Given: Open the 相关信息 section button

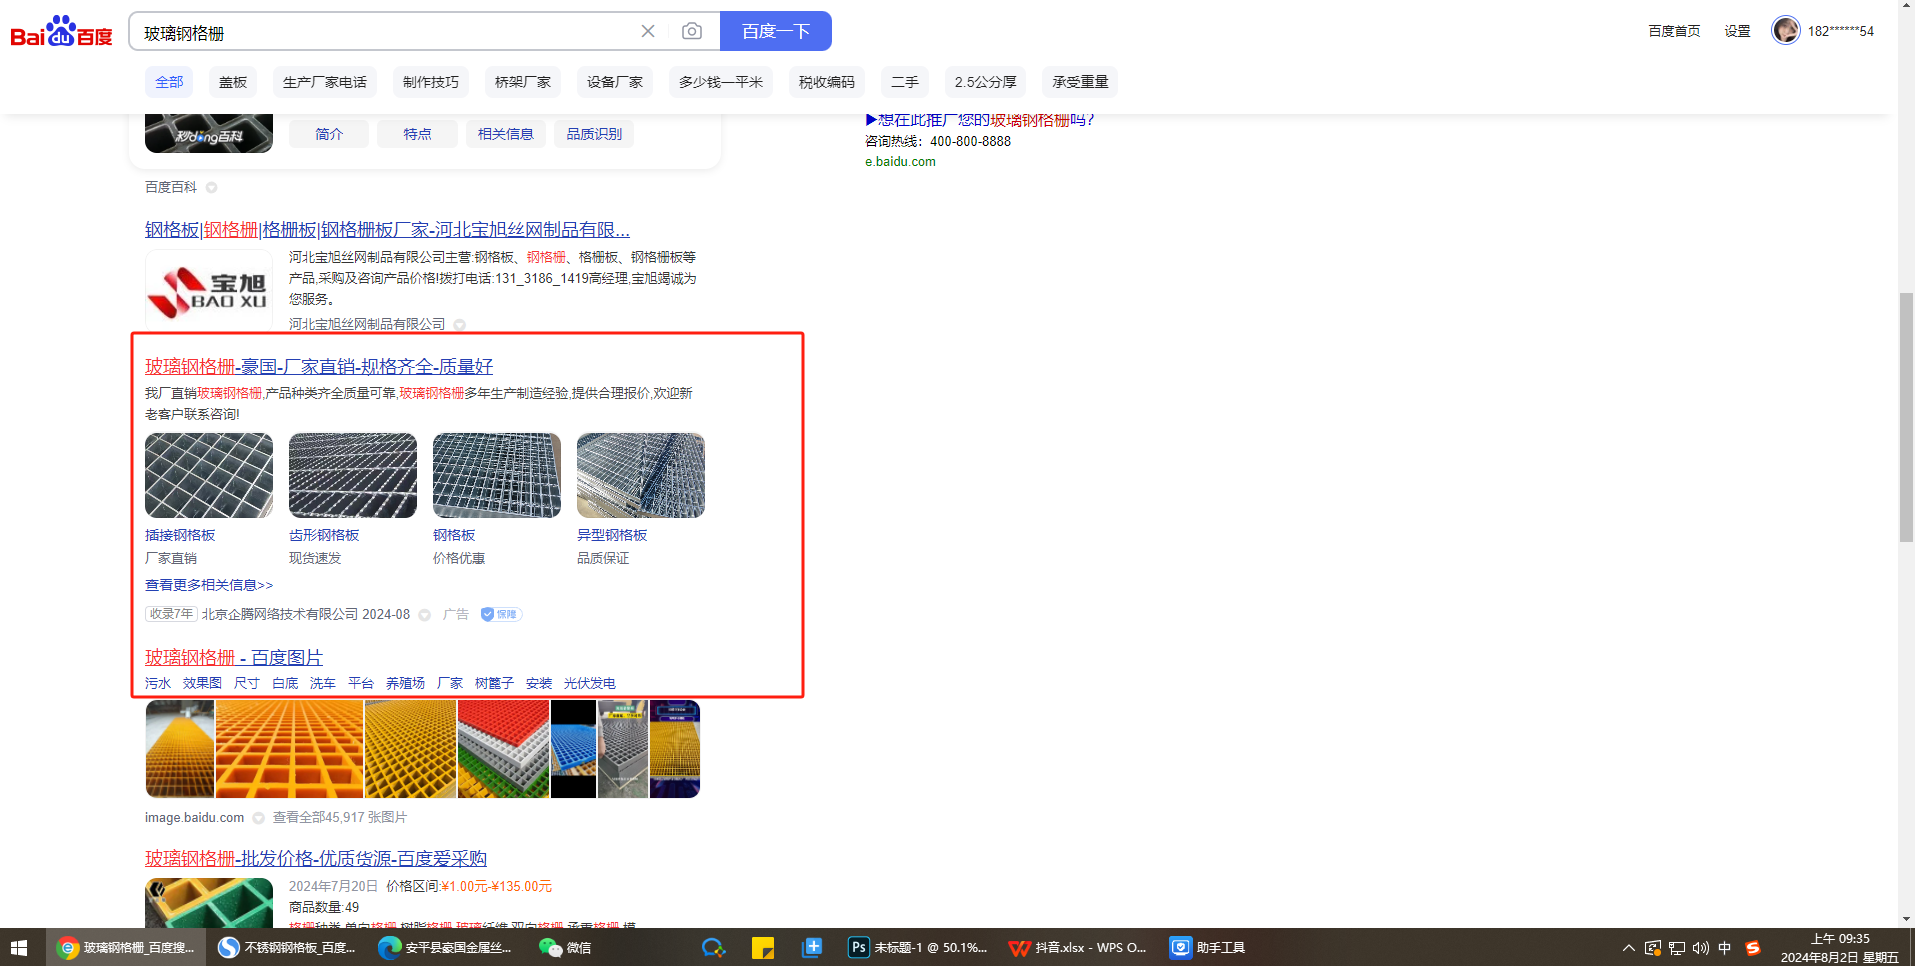Looking at the screenshot, I should click(x=506, y=134).
